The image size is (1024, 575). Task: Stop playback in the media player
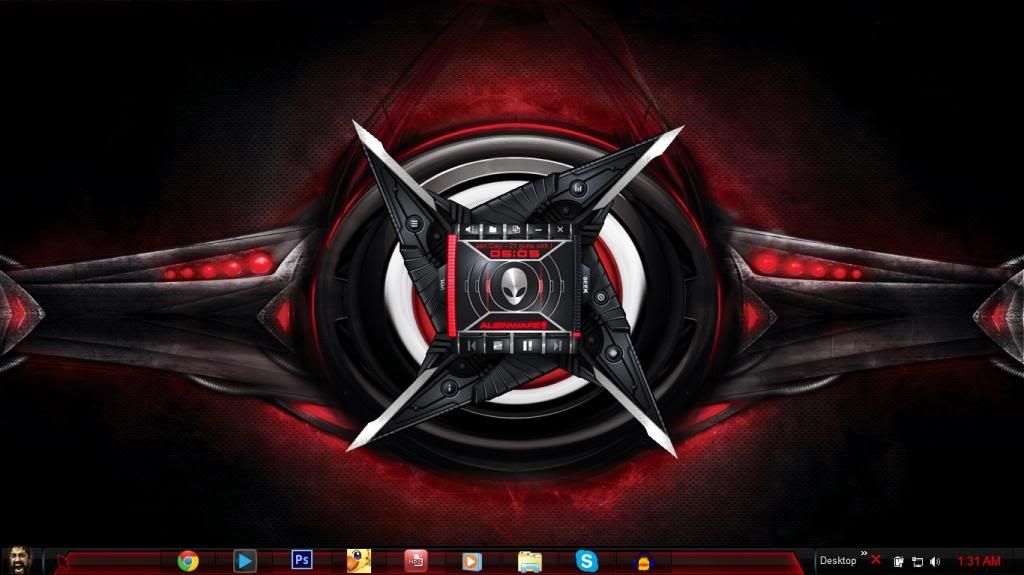[498, 345]
